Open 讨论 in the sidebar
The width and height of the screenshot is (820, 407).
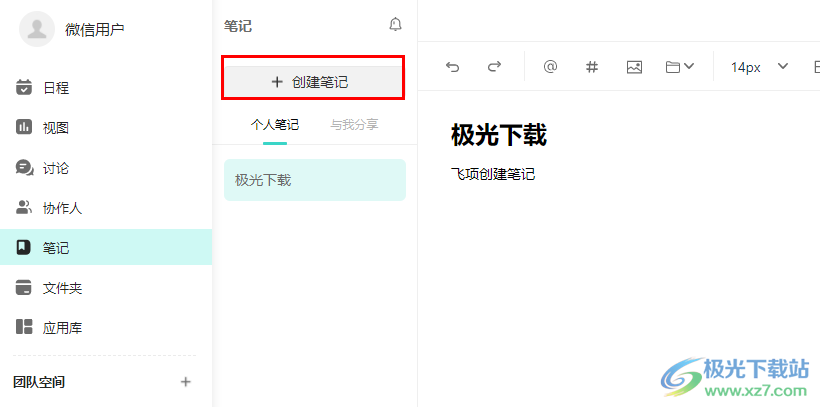(x=56, y=168)
